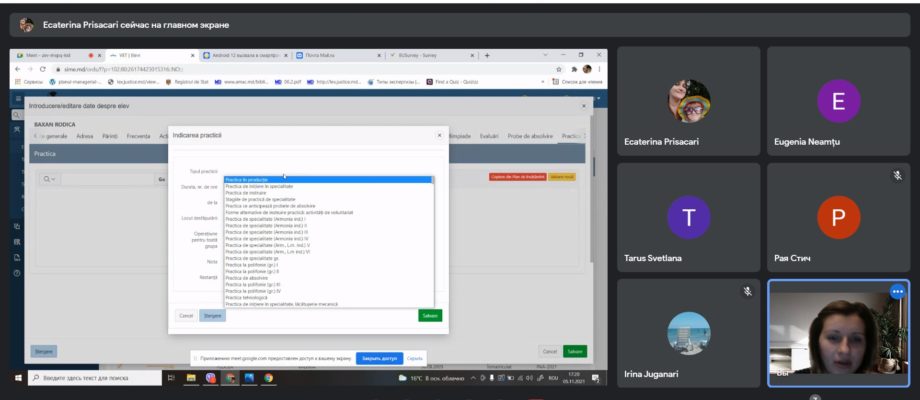This screenshot has height=400, width=920.
Task: Open 'Registrul de Stat' bookmark
Action: pos(188,82)
